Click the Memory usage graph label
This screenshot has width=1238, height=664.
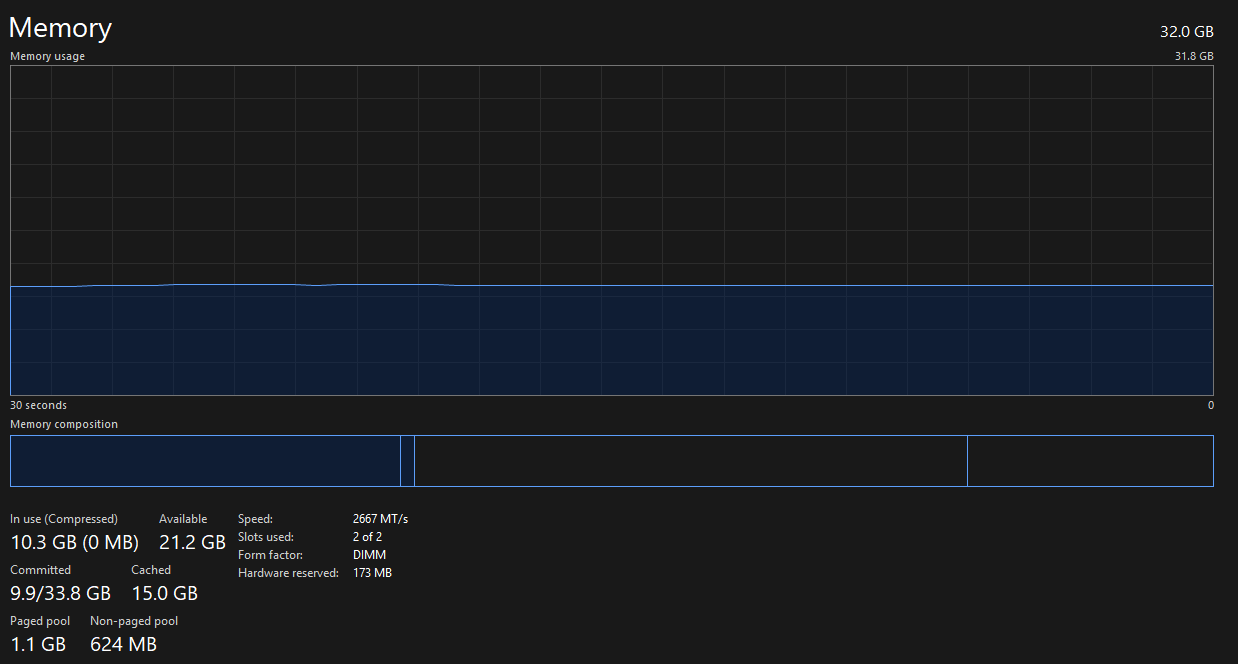48,56
